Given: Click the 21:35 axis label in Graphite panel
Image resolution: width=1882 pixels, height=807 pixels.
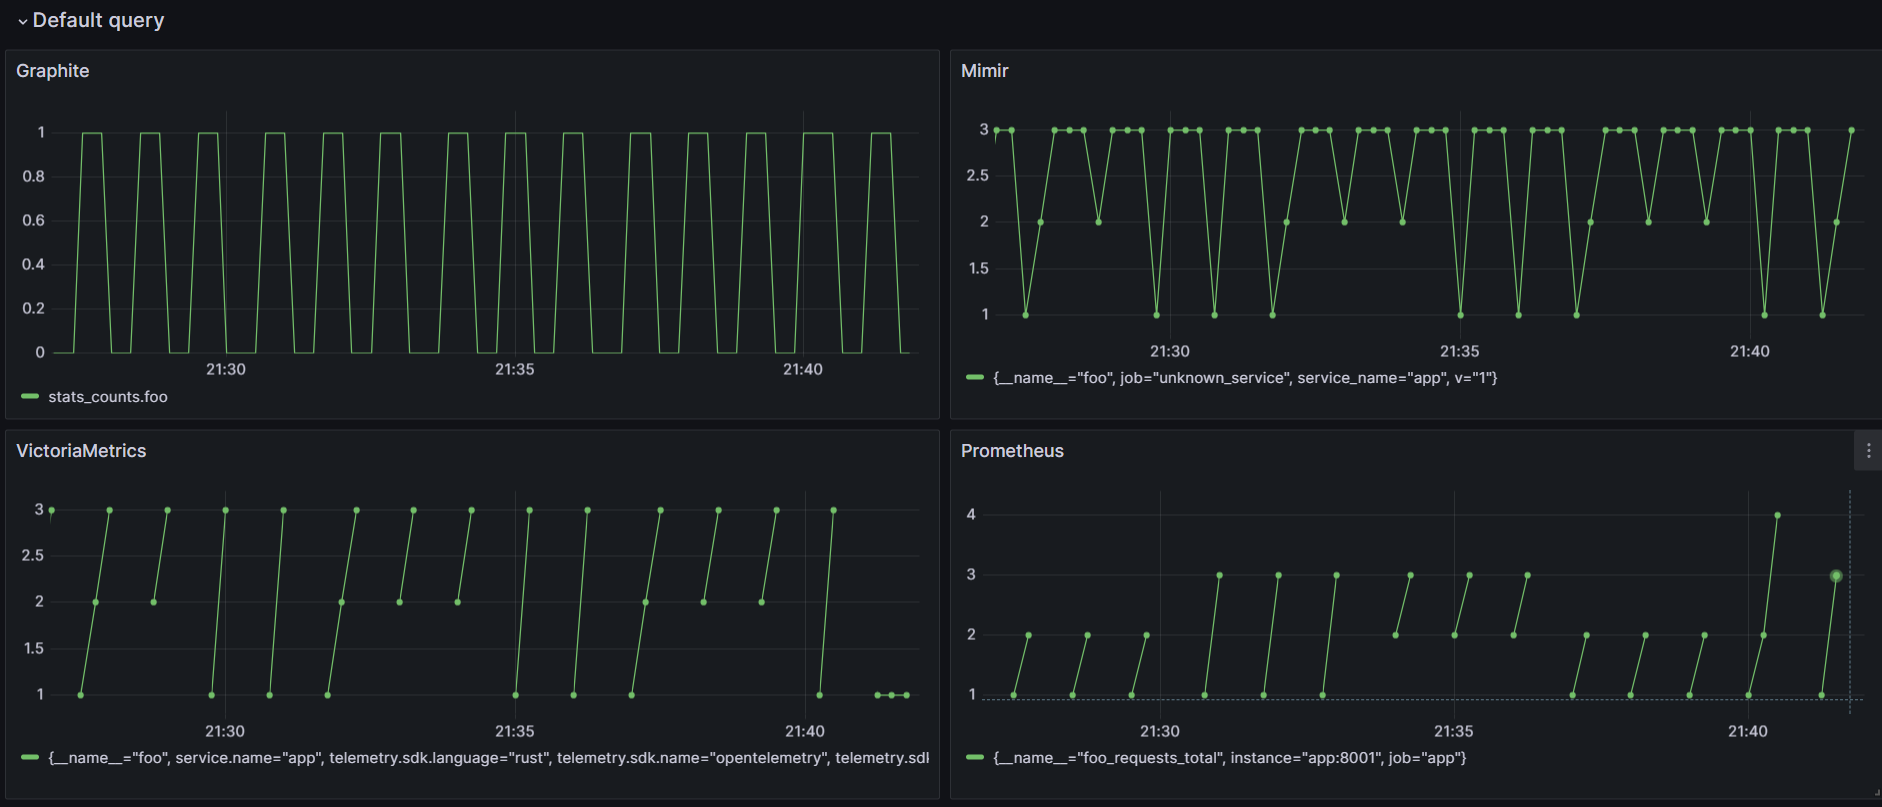Looking at the screenshot, I should tap(515, 369).
